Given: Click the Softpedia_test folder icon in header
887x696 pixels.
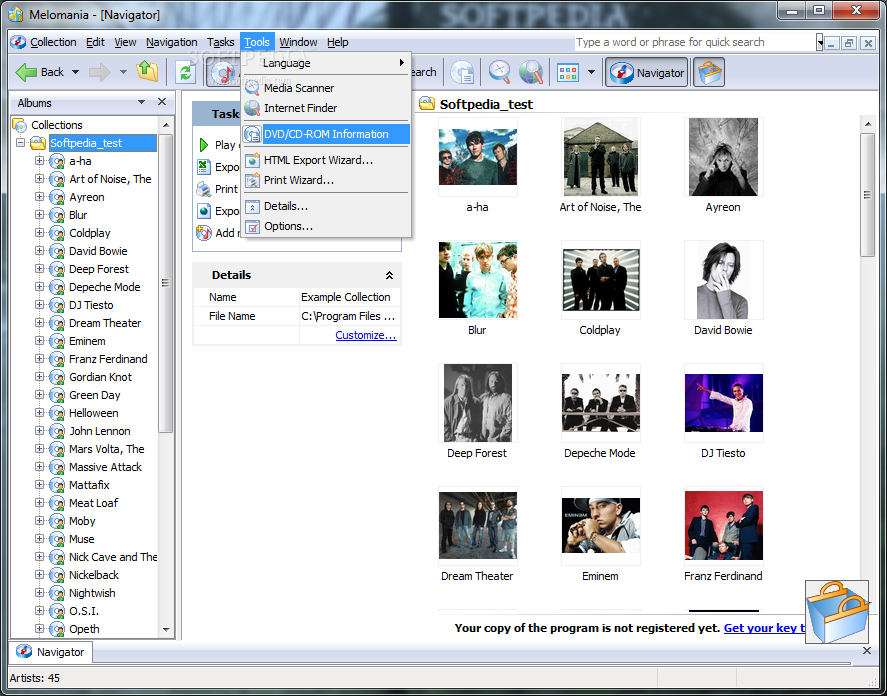Looking at the screenshot, I should [427, 104].
